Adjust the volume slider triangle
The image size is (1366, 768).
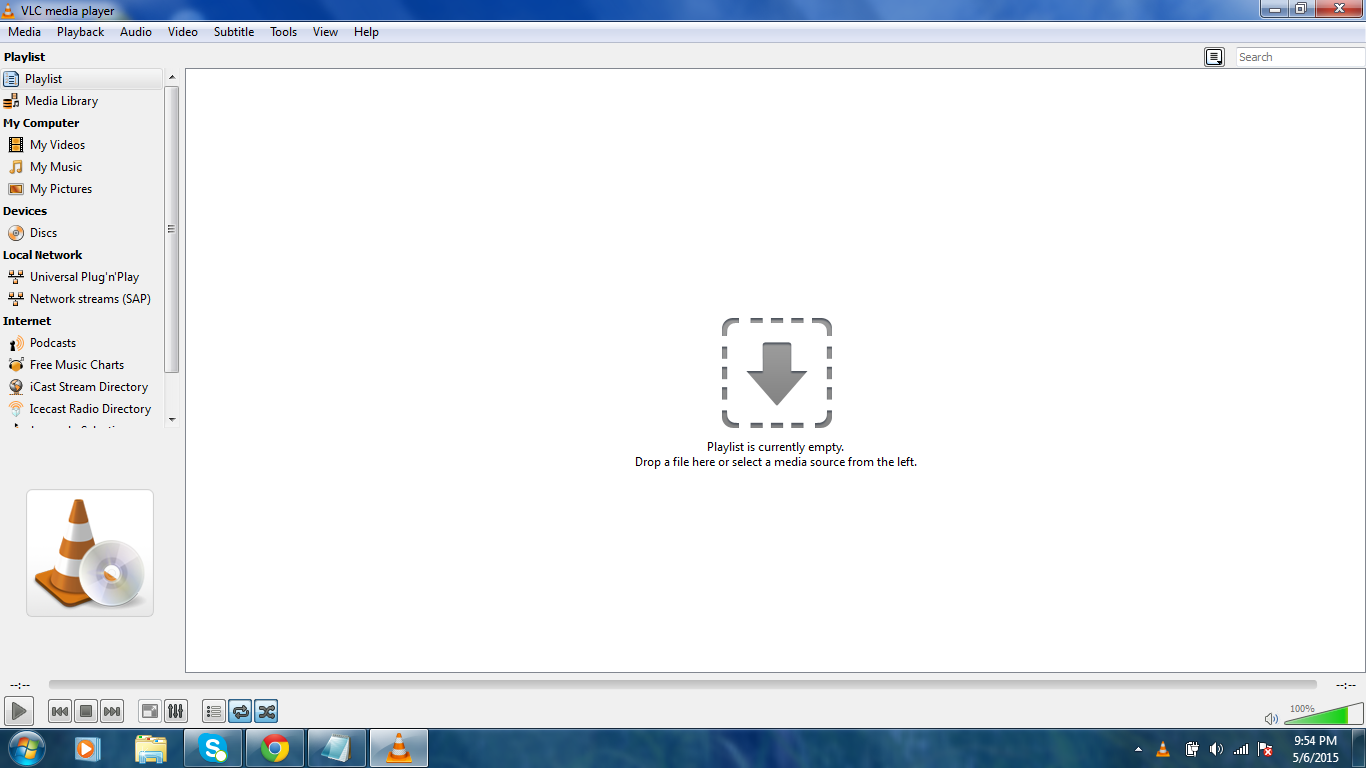click(x=1323, y=714)
